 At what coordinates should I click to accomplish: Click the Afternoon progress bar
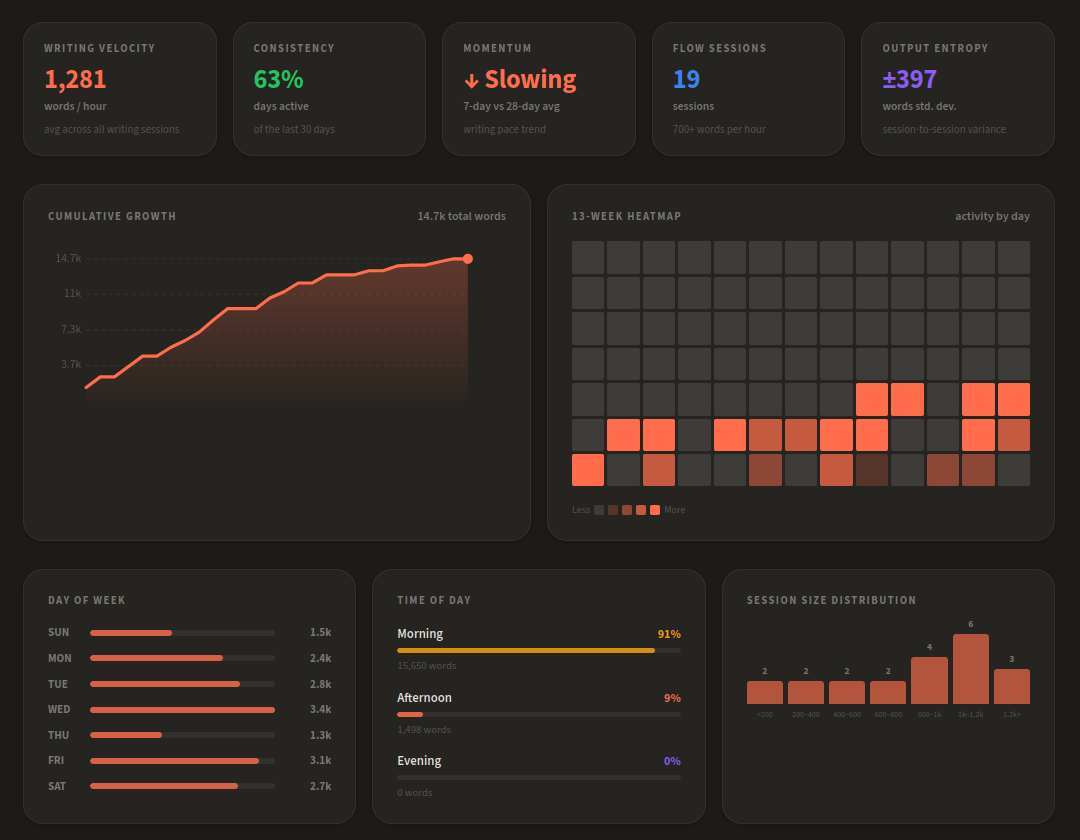coord(539,715)
